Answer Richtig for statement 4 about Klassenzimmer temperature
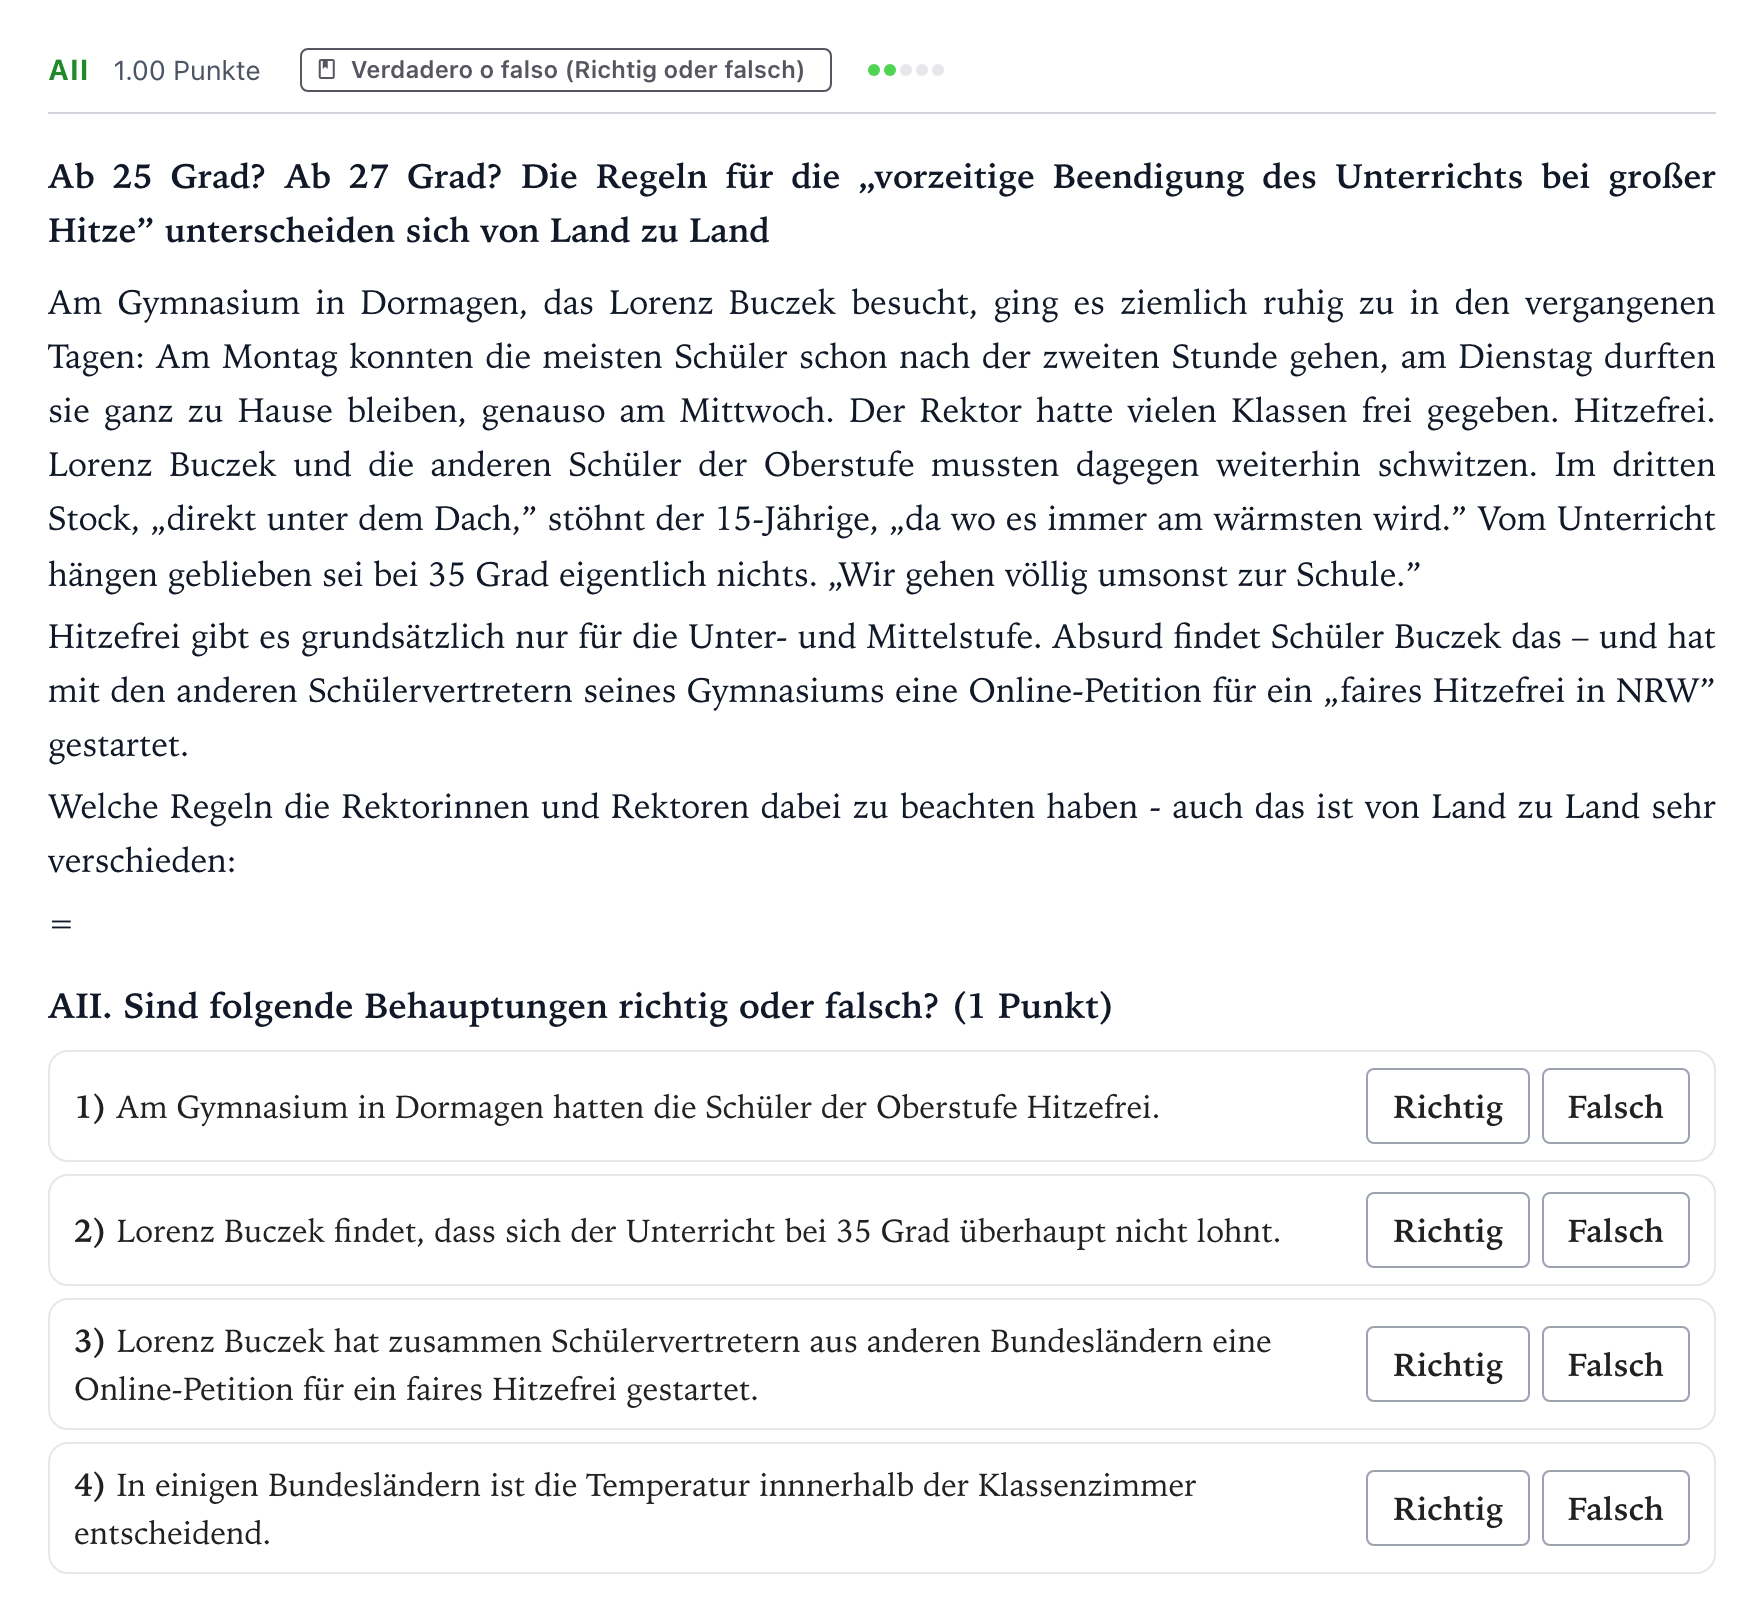This screenshot has width=1764, height=1622. pos(1447,1508)
